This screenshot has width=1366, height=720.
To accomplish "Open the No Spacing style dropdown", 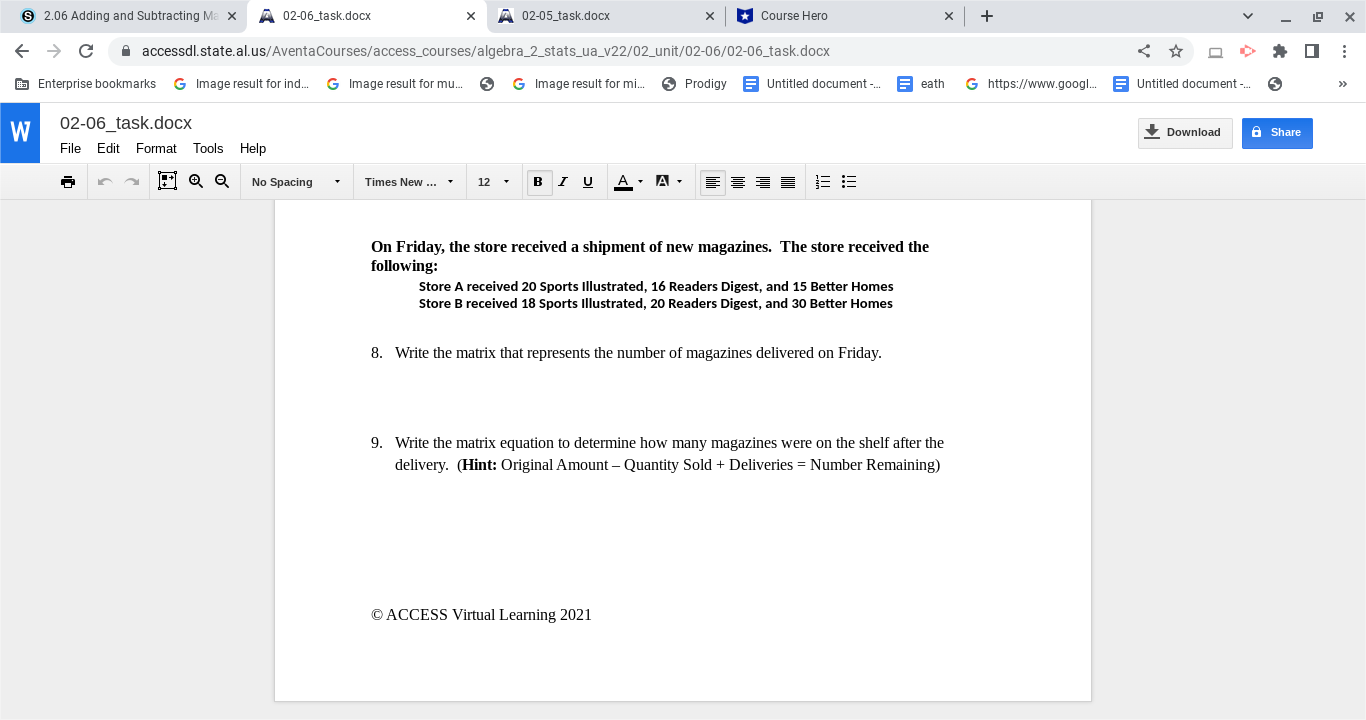I will (296, 182).
